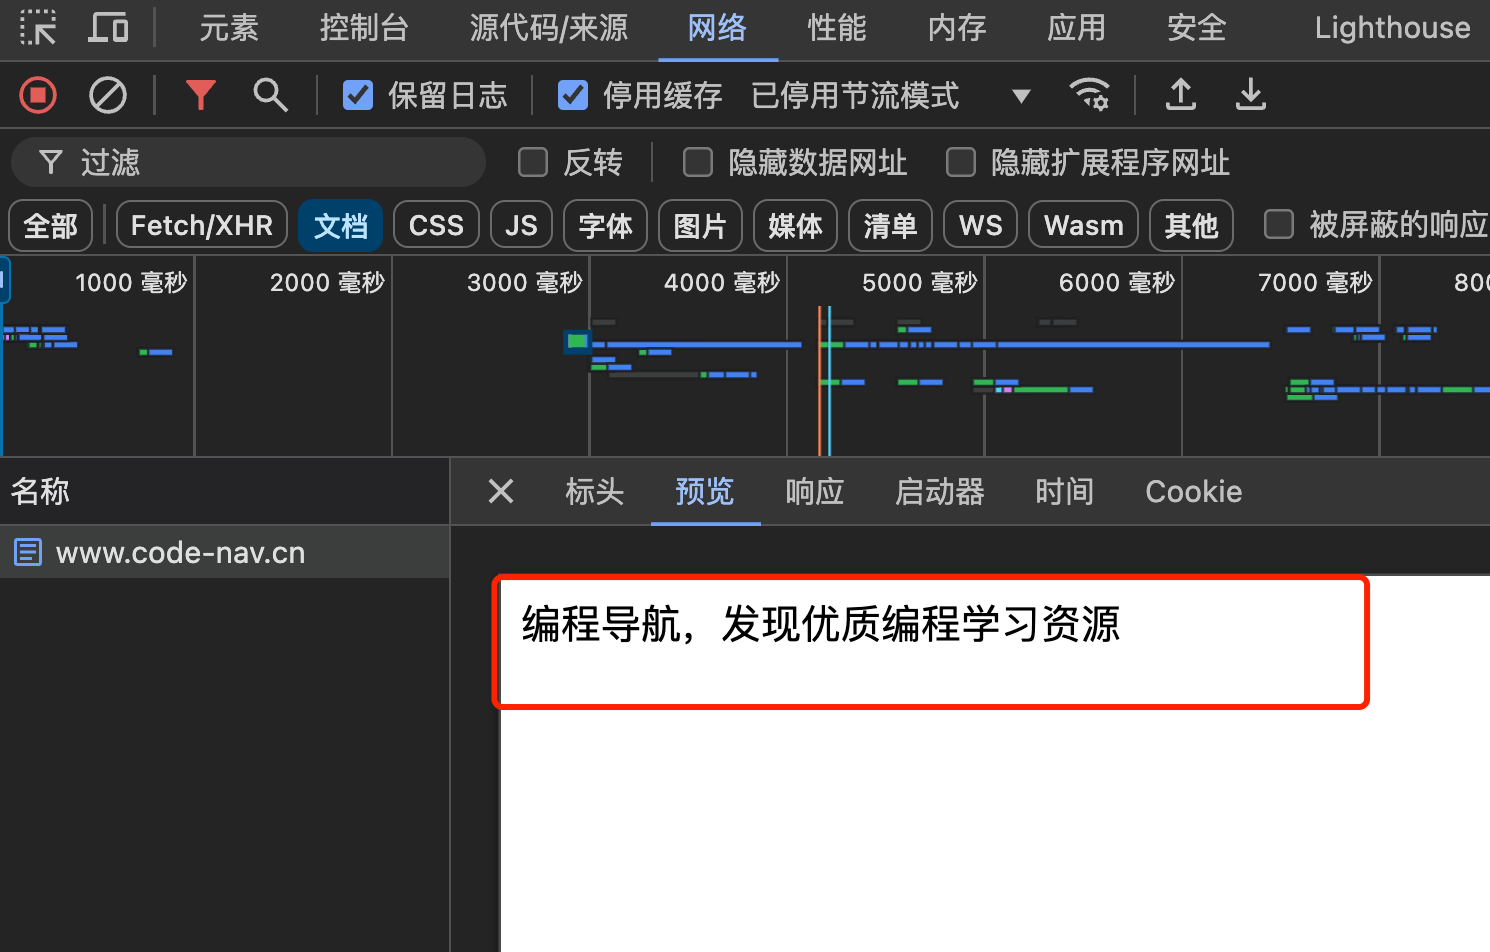Image resolution: width=1490 pixels, height=952 pixels.
Task: Toggle device toolbar icon
Action: [108, 27]
